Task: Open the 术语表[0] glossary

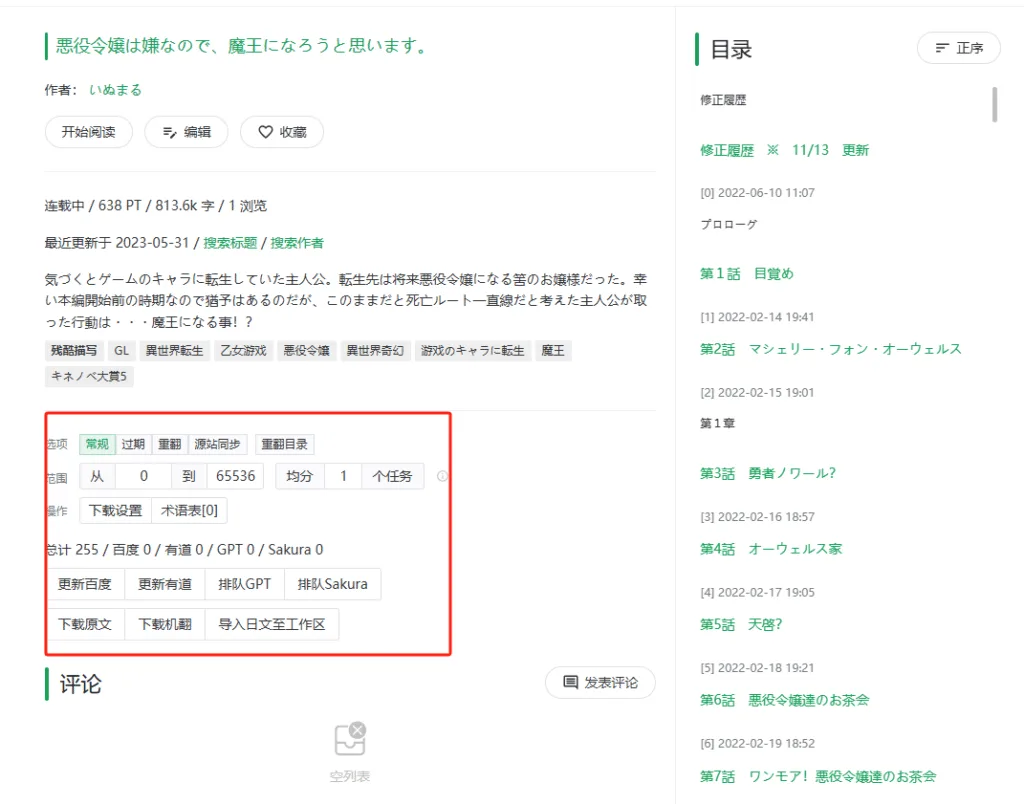Action: (x=189, y=510)
